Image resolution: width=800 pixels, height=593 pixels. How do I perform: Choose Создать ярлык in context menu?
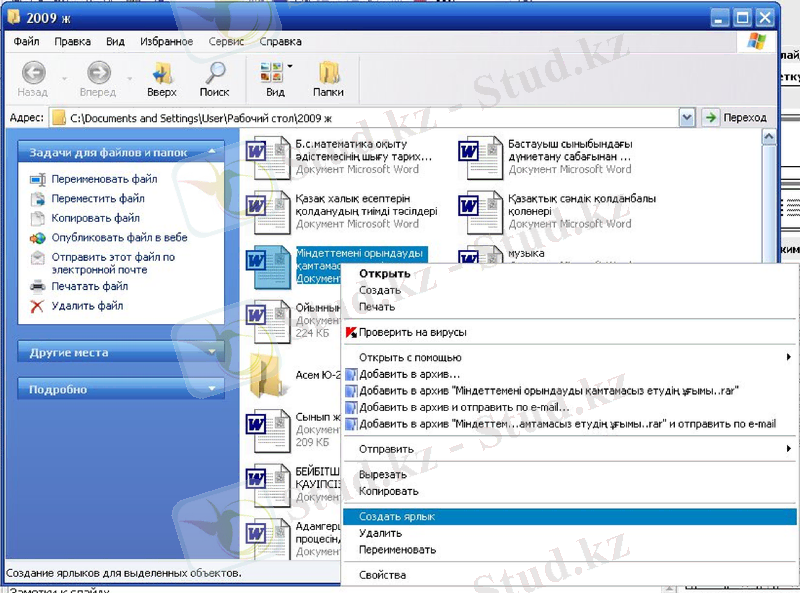pos(397,517)
